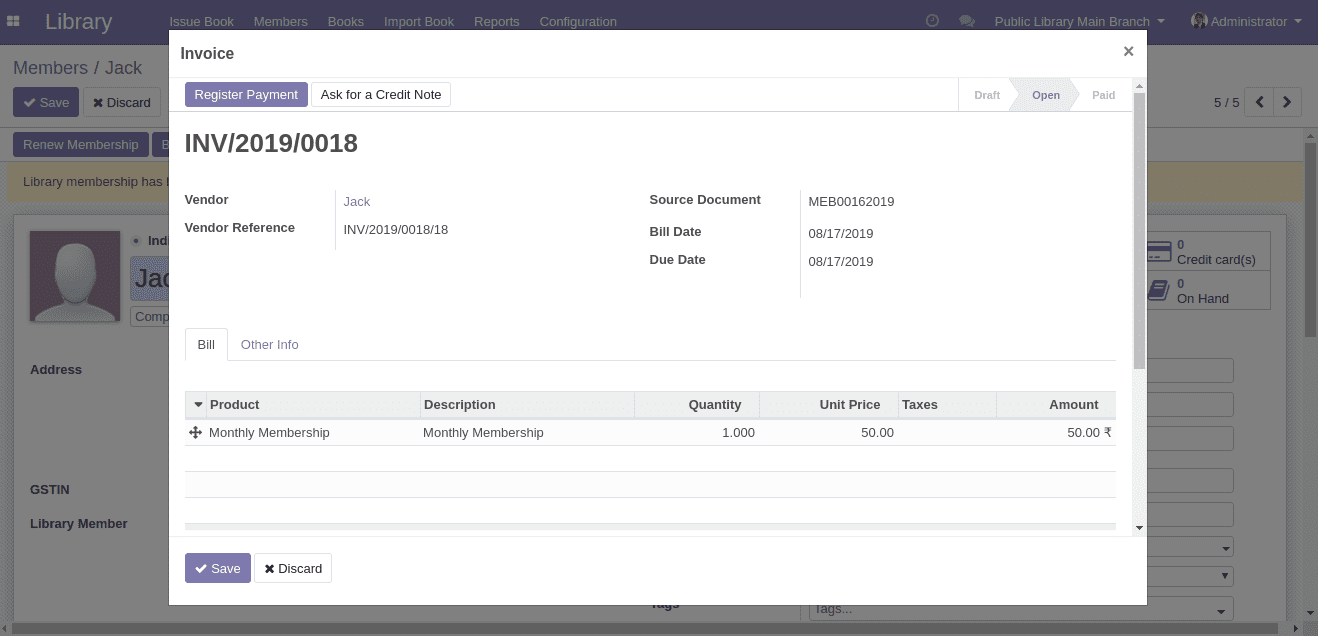1318x636 pixels.
Task: Click the Open status stage
Action: 1046,95
